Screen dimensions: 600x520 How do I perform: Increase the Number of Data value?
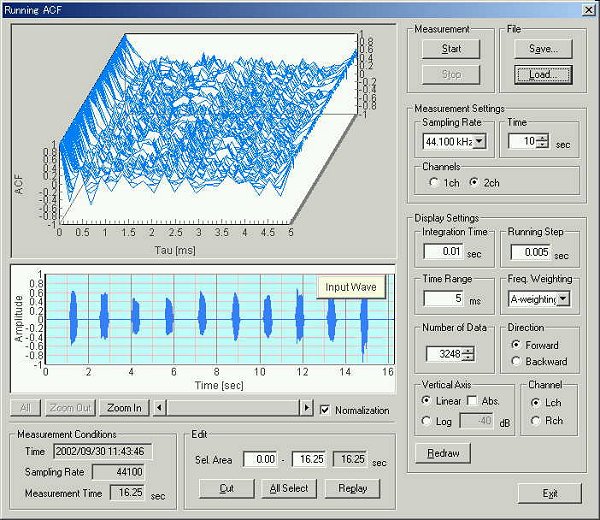(468, 350)
